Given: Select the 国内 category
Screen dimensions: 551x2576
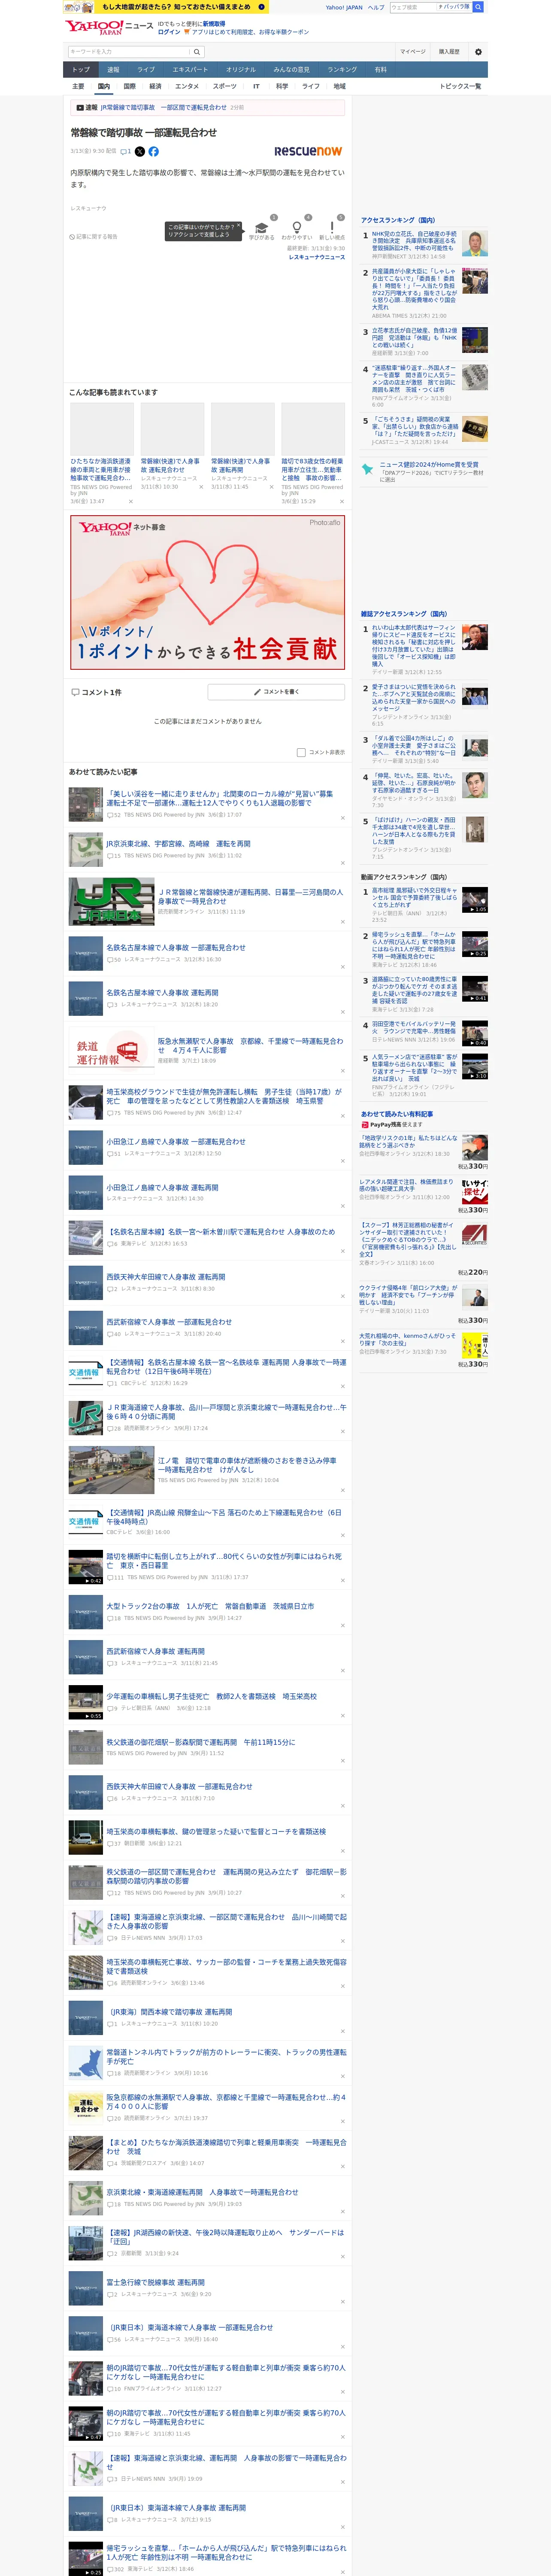Looking at the screenshot, I should 103,87.
